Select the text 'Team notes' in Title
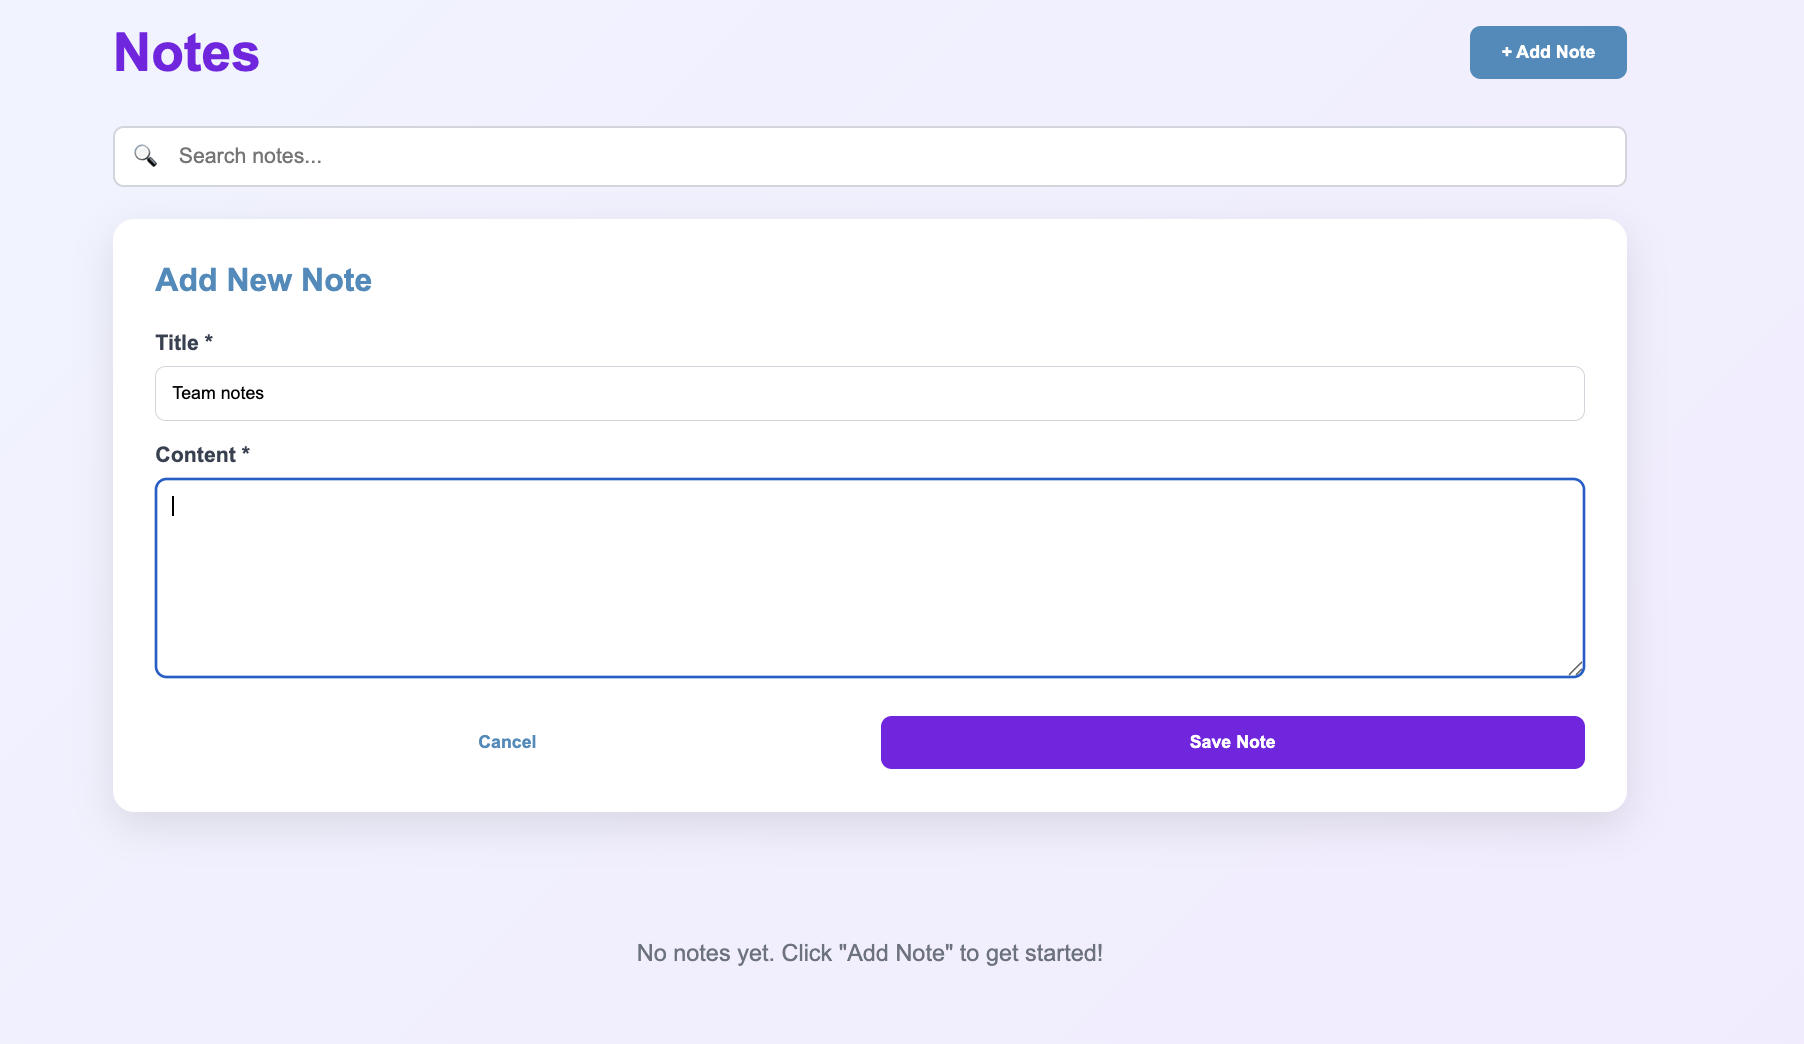 point(218,393)
